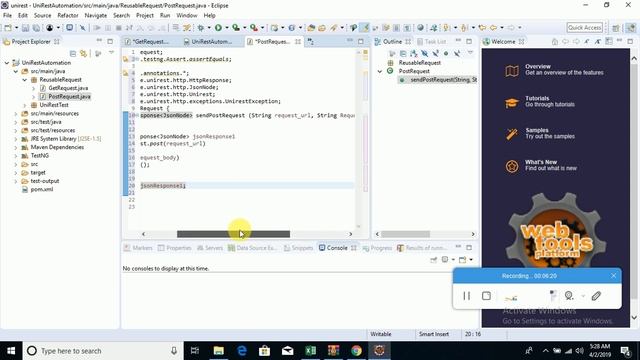Open the Refactor menu
640x360 pixels.
pos(68,16)
